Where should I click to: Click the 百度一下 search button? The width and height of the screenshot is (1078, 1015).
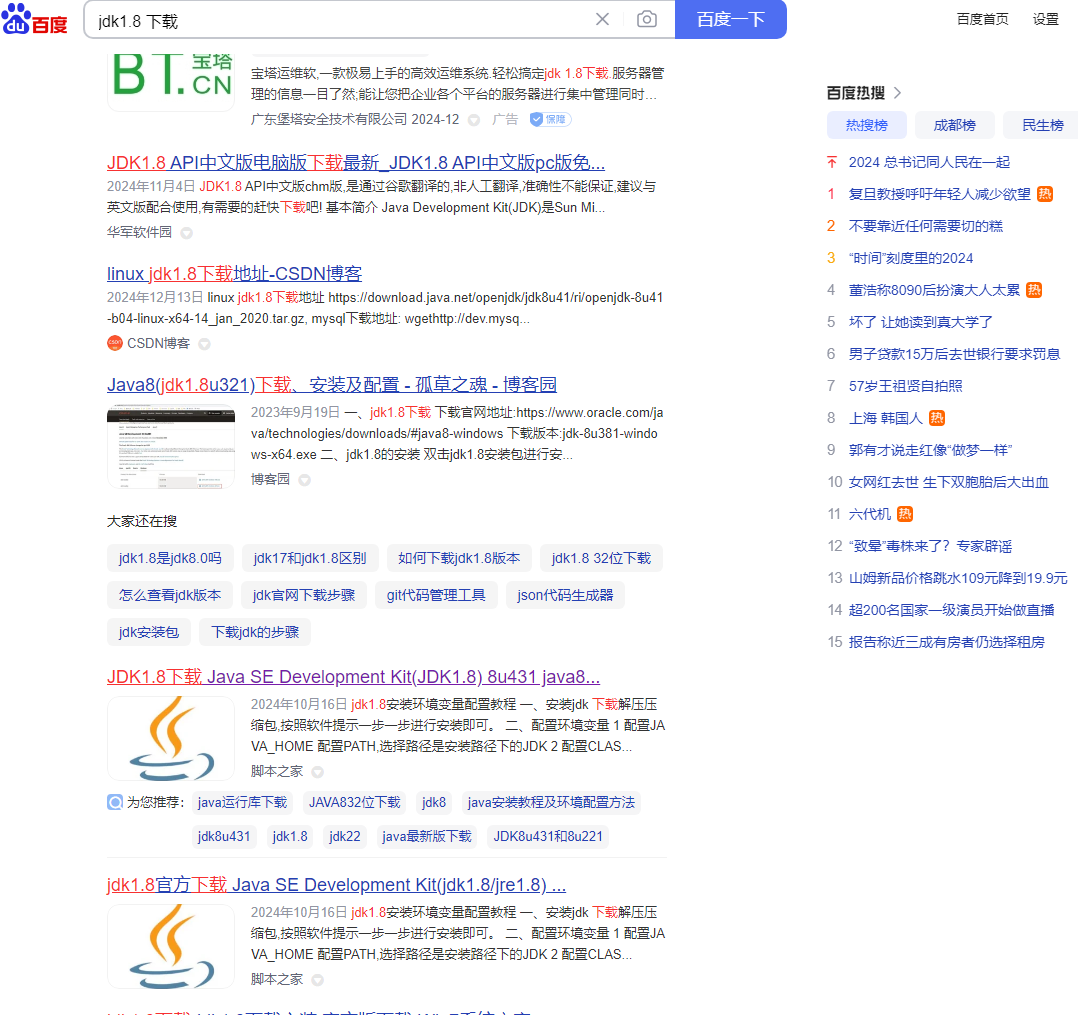[731, 19]
